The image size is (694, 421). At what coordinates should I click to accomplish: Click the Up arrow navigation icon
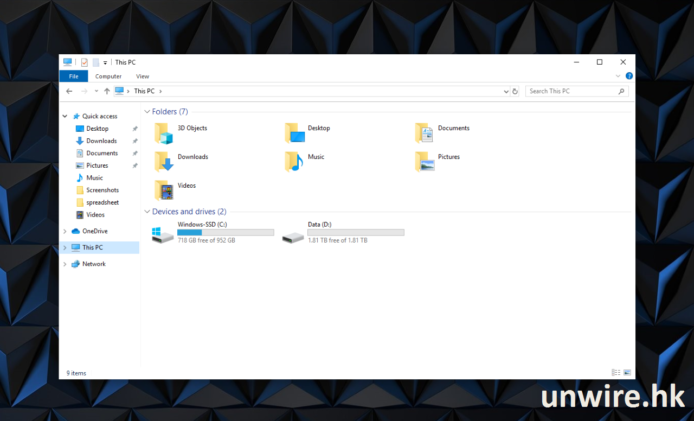pos(107,91)
